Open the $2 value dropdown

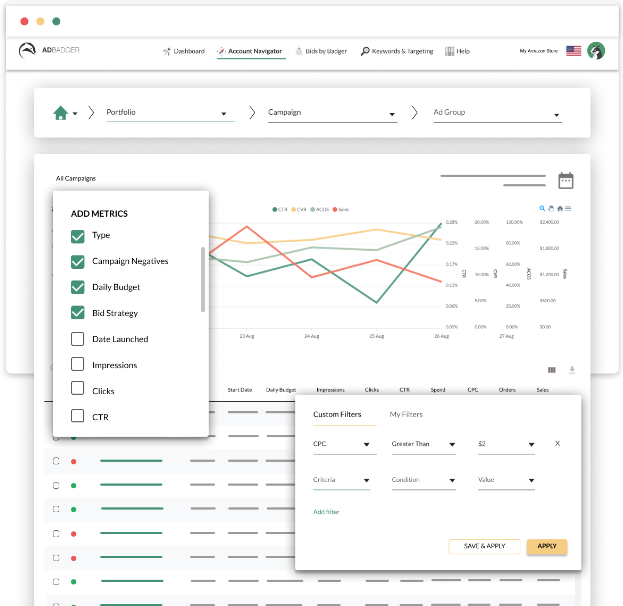(x=506, y=444)
